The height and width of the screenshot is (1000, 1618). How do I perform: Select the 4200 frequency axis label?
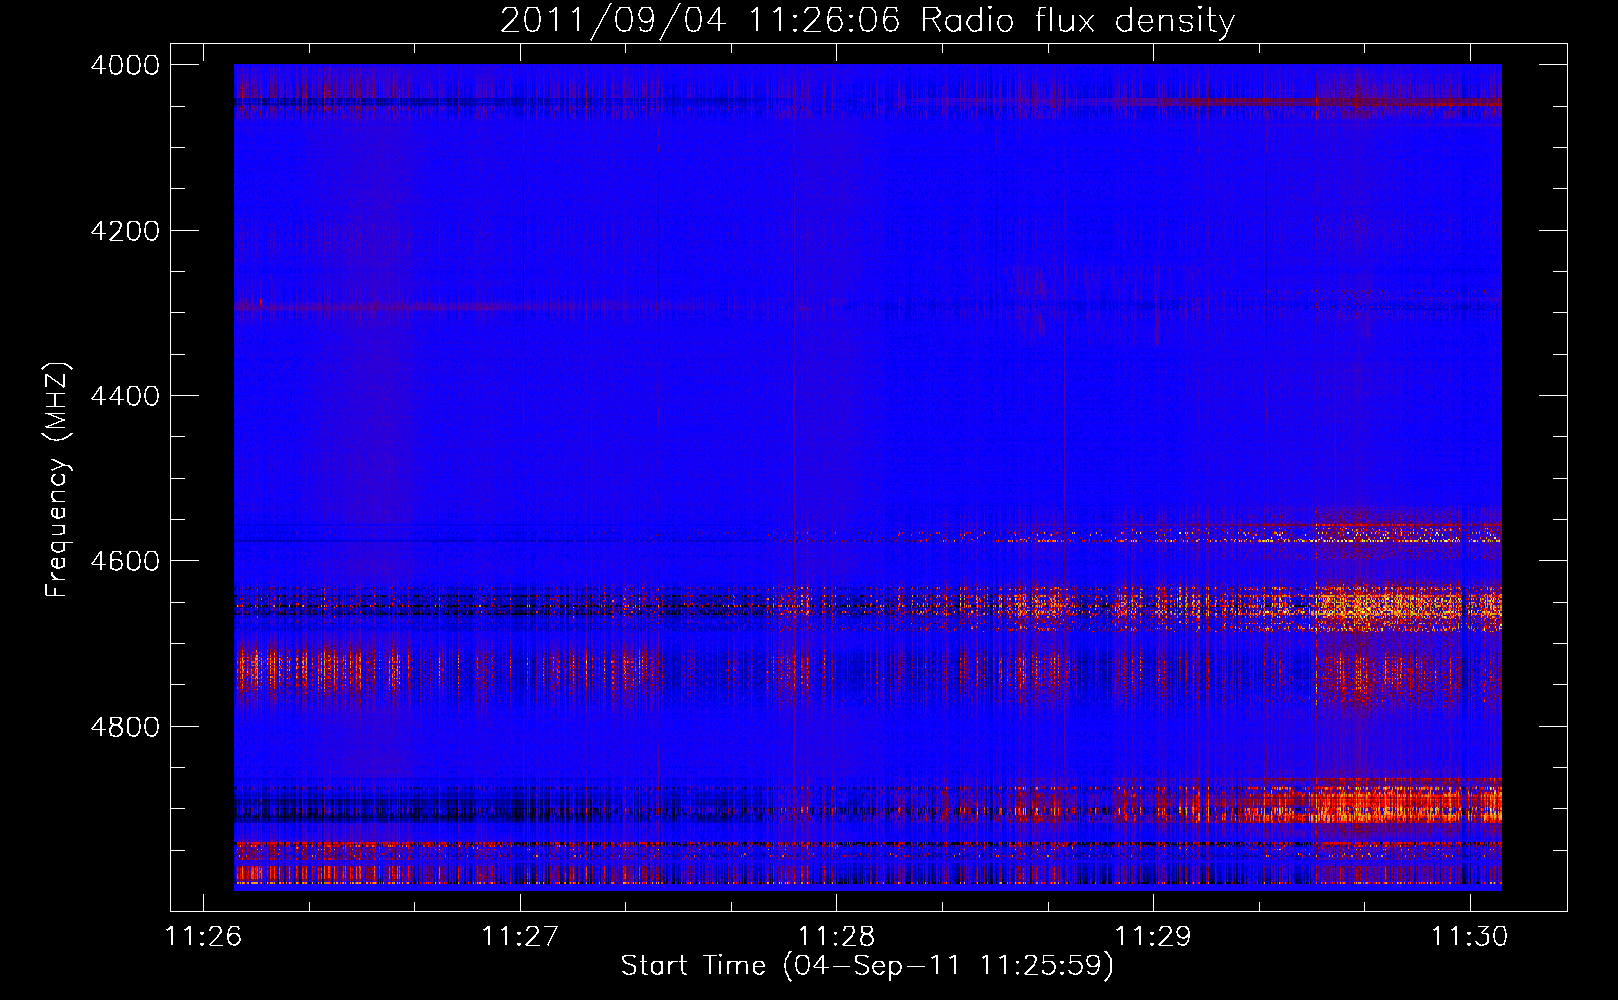pyautogui.click(x=125, y=231)
